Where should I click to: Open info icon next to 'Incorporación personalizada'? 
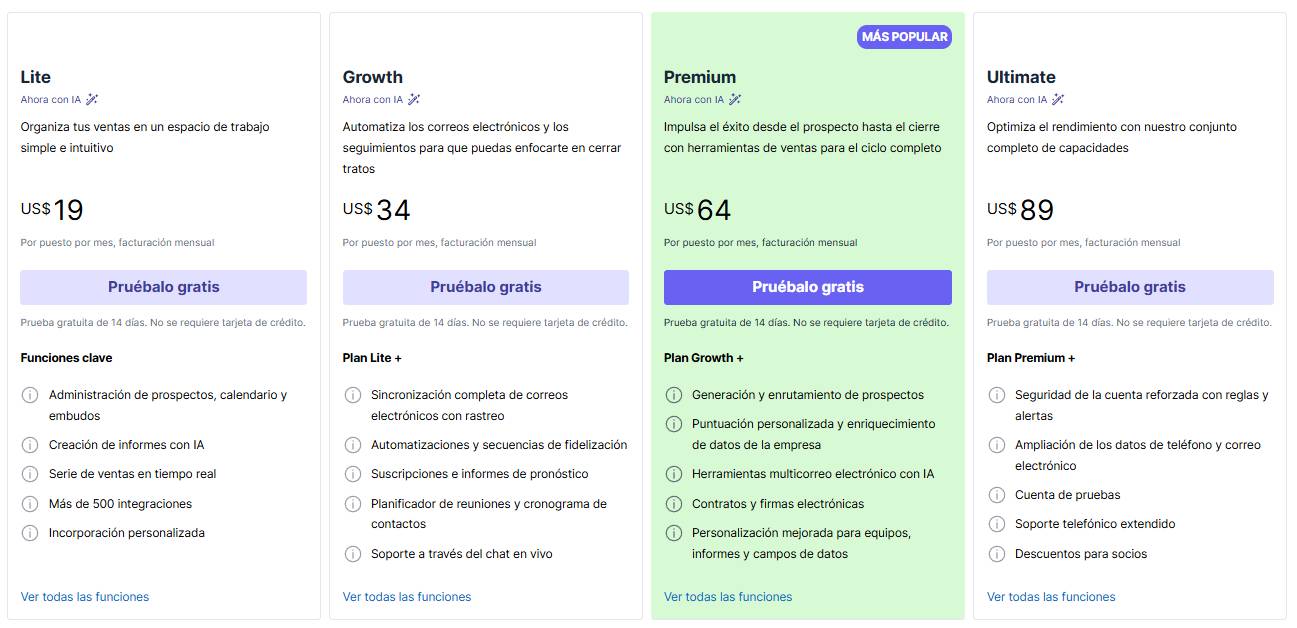pos(30,533)
